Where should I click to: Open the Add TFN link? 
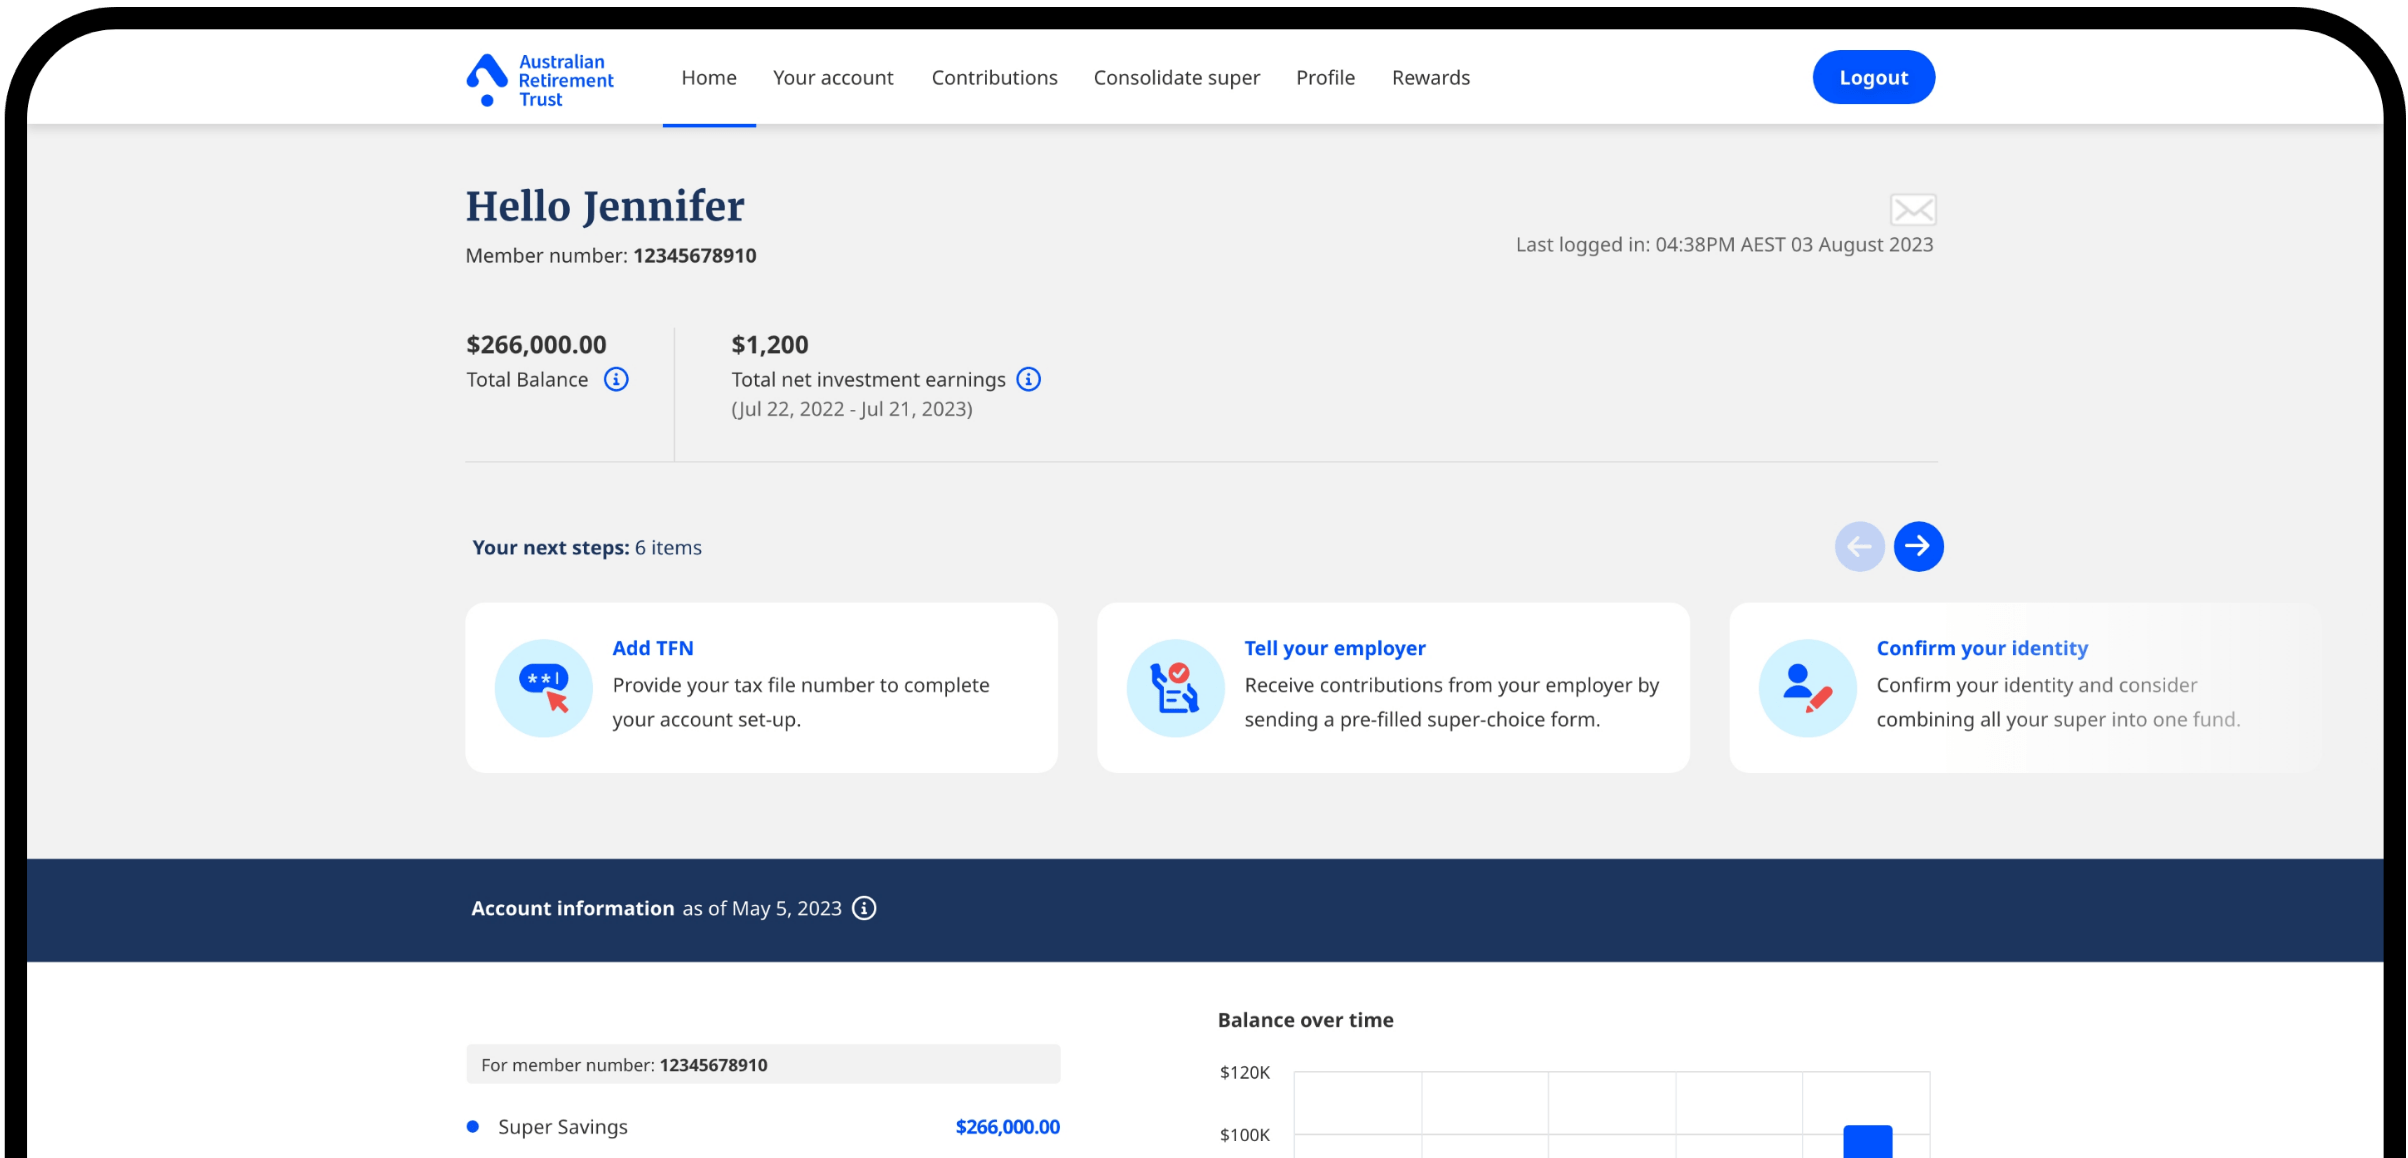pyautogui.click(x=653, y=648)
